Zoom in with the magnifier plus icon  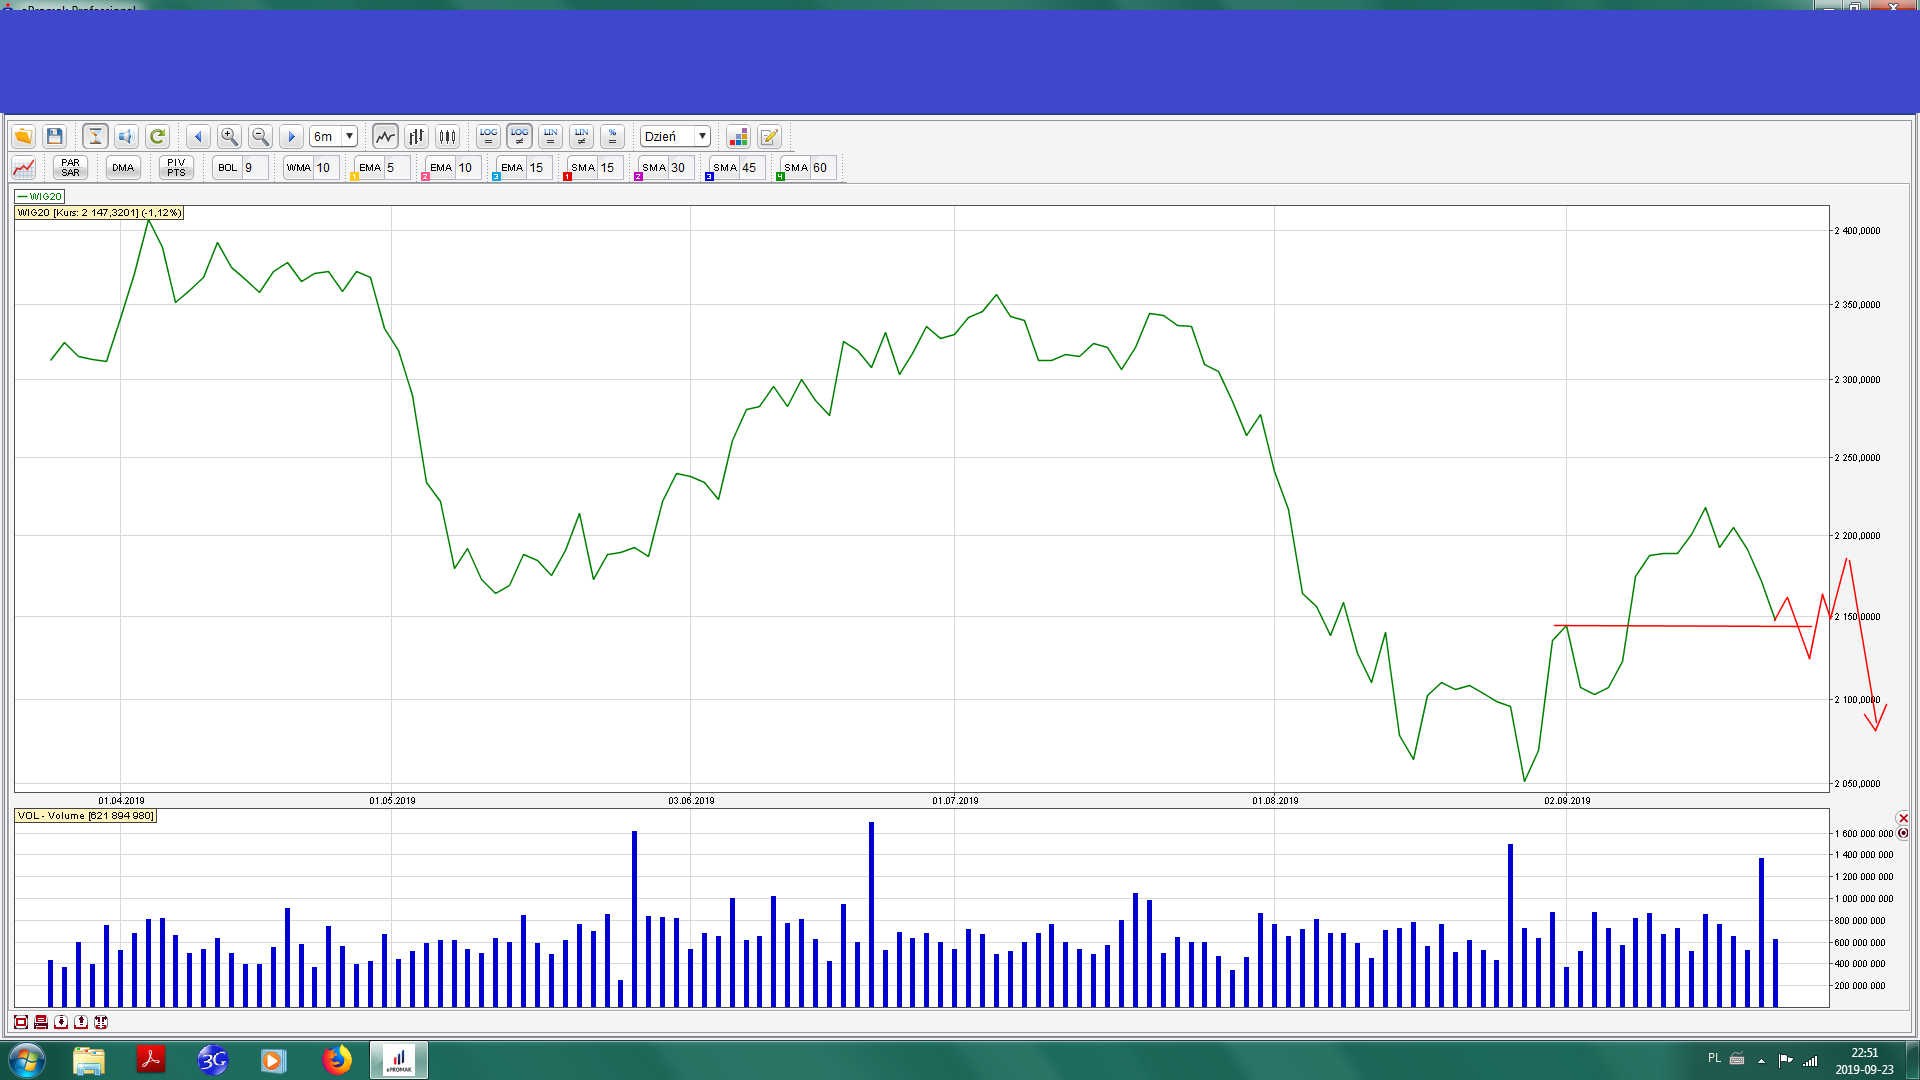tap(229, 137)
